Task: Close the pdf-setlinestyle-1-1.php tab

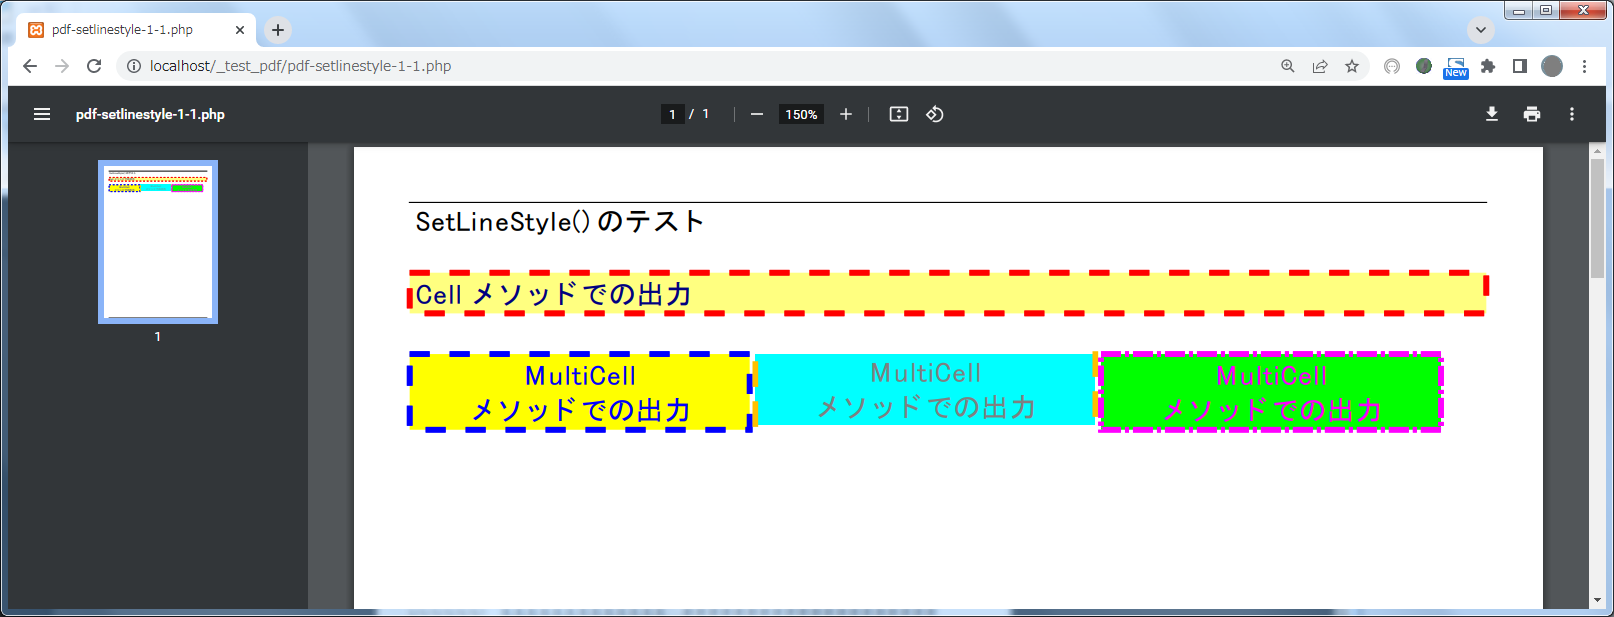Action: [x=240, y=30]
